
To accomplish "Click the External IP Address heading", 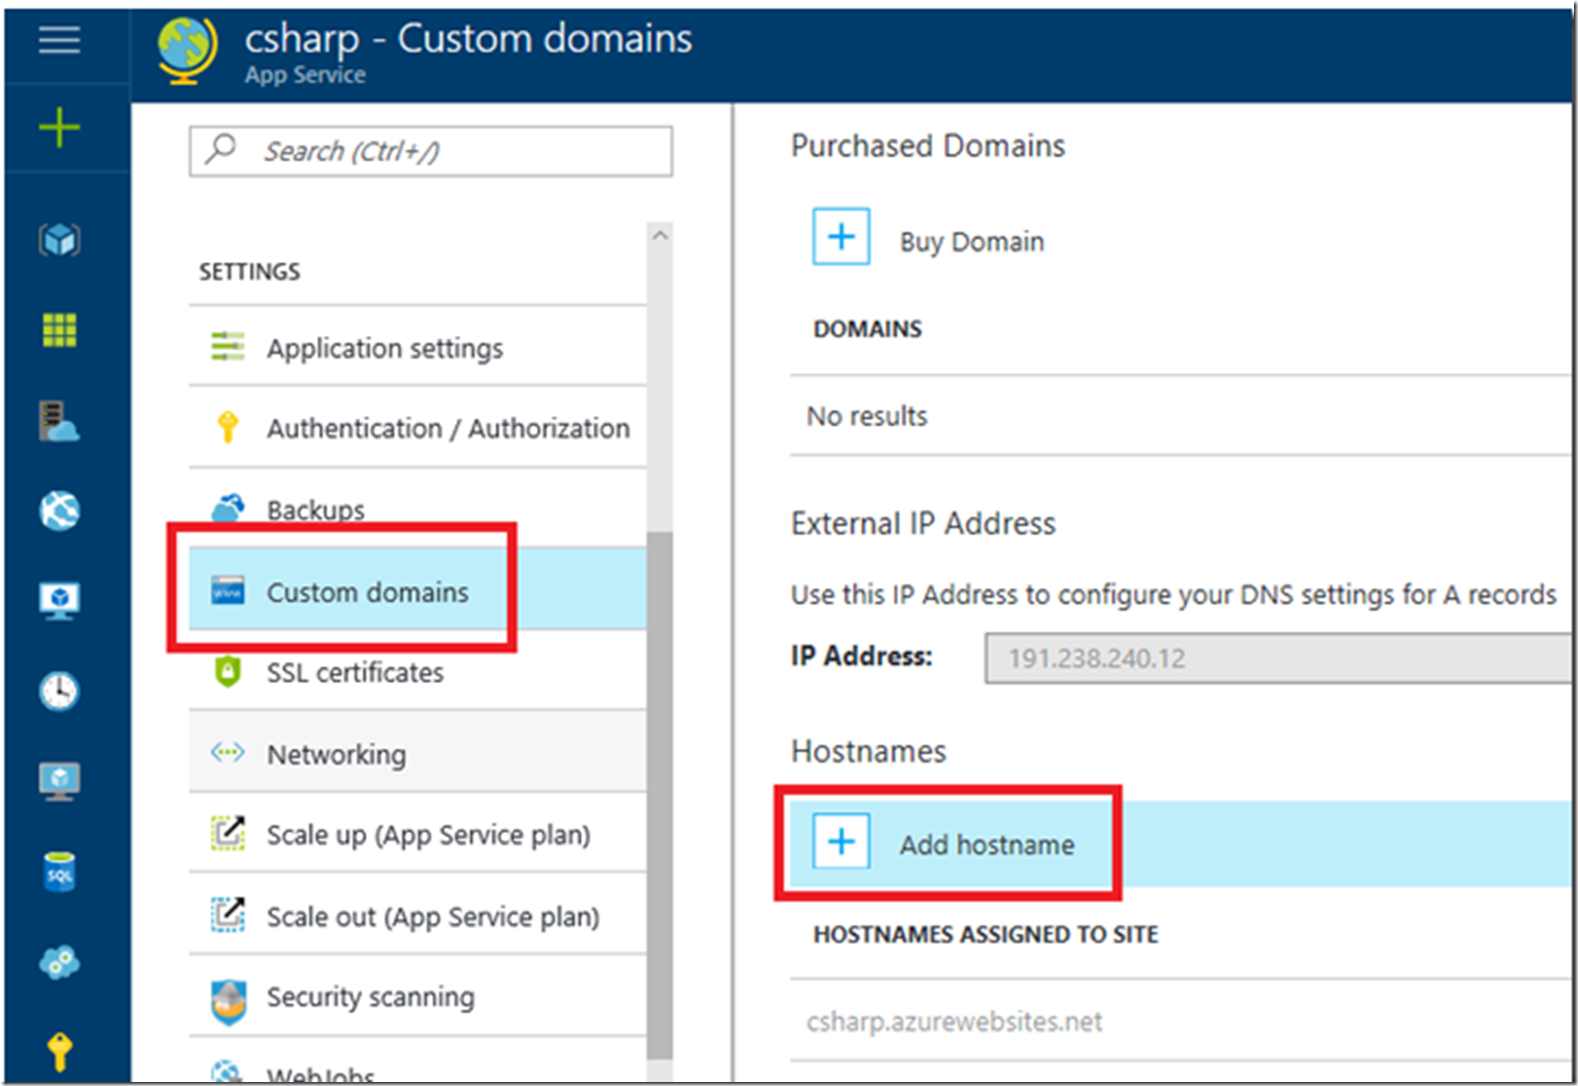I will click(x=922, y=523).
